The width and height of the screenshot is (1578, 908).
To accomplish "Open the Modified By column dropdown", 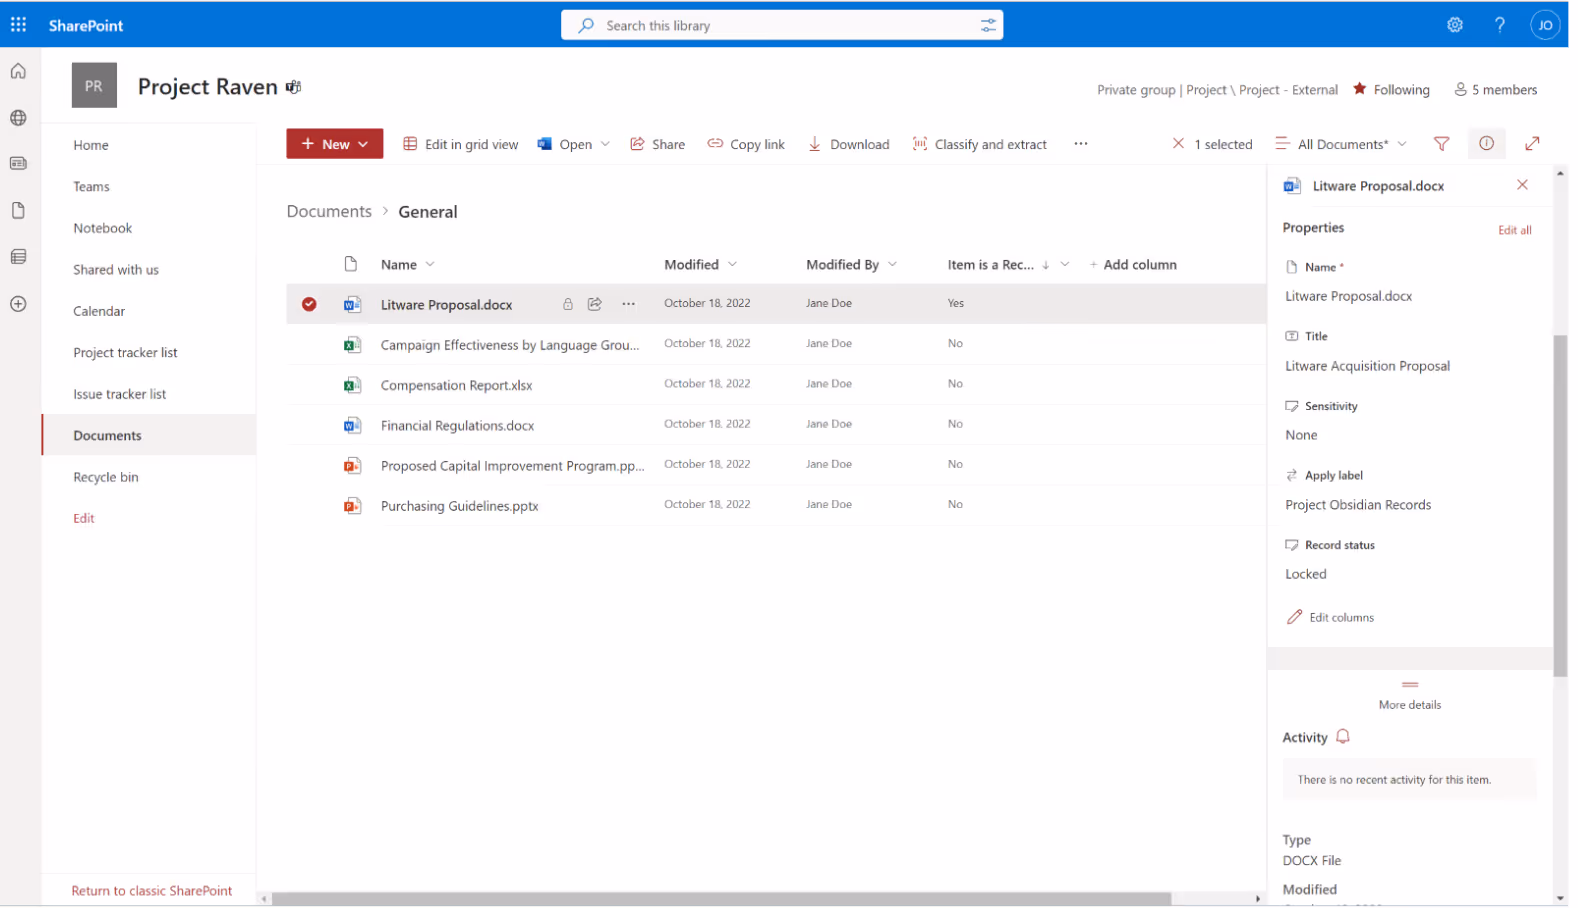I will [892, 264].
